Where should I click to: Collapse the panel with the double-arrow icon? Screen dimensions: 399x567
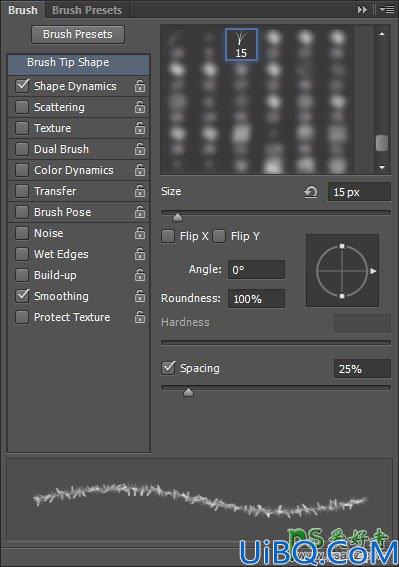click(362, 10)
